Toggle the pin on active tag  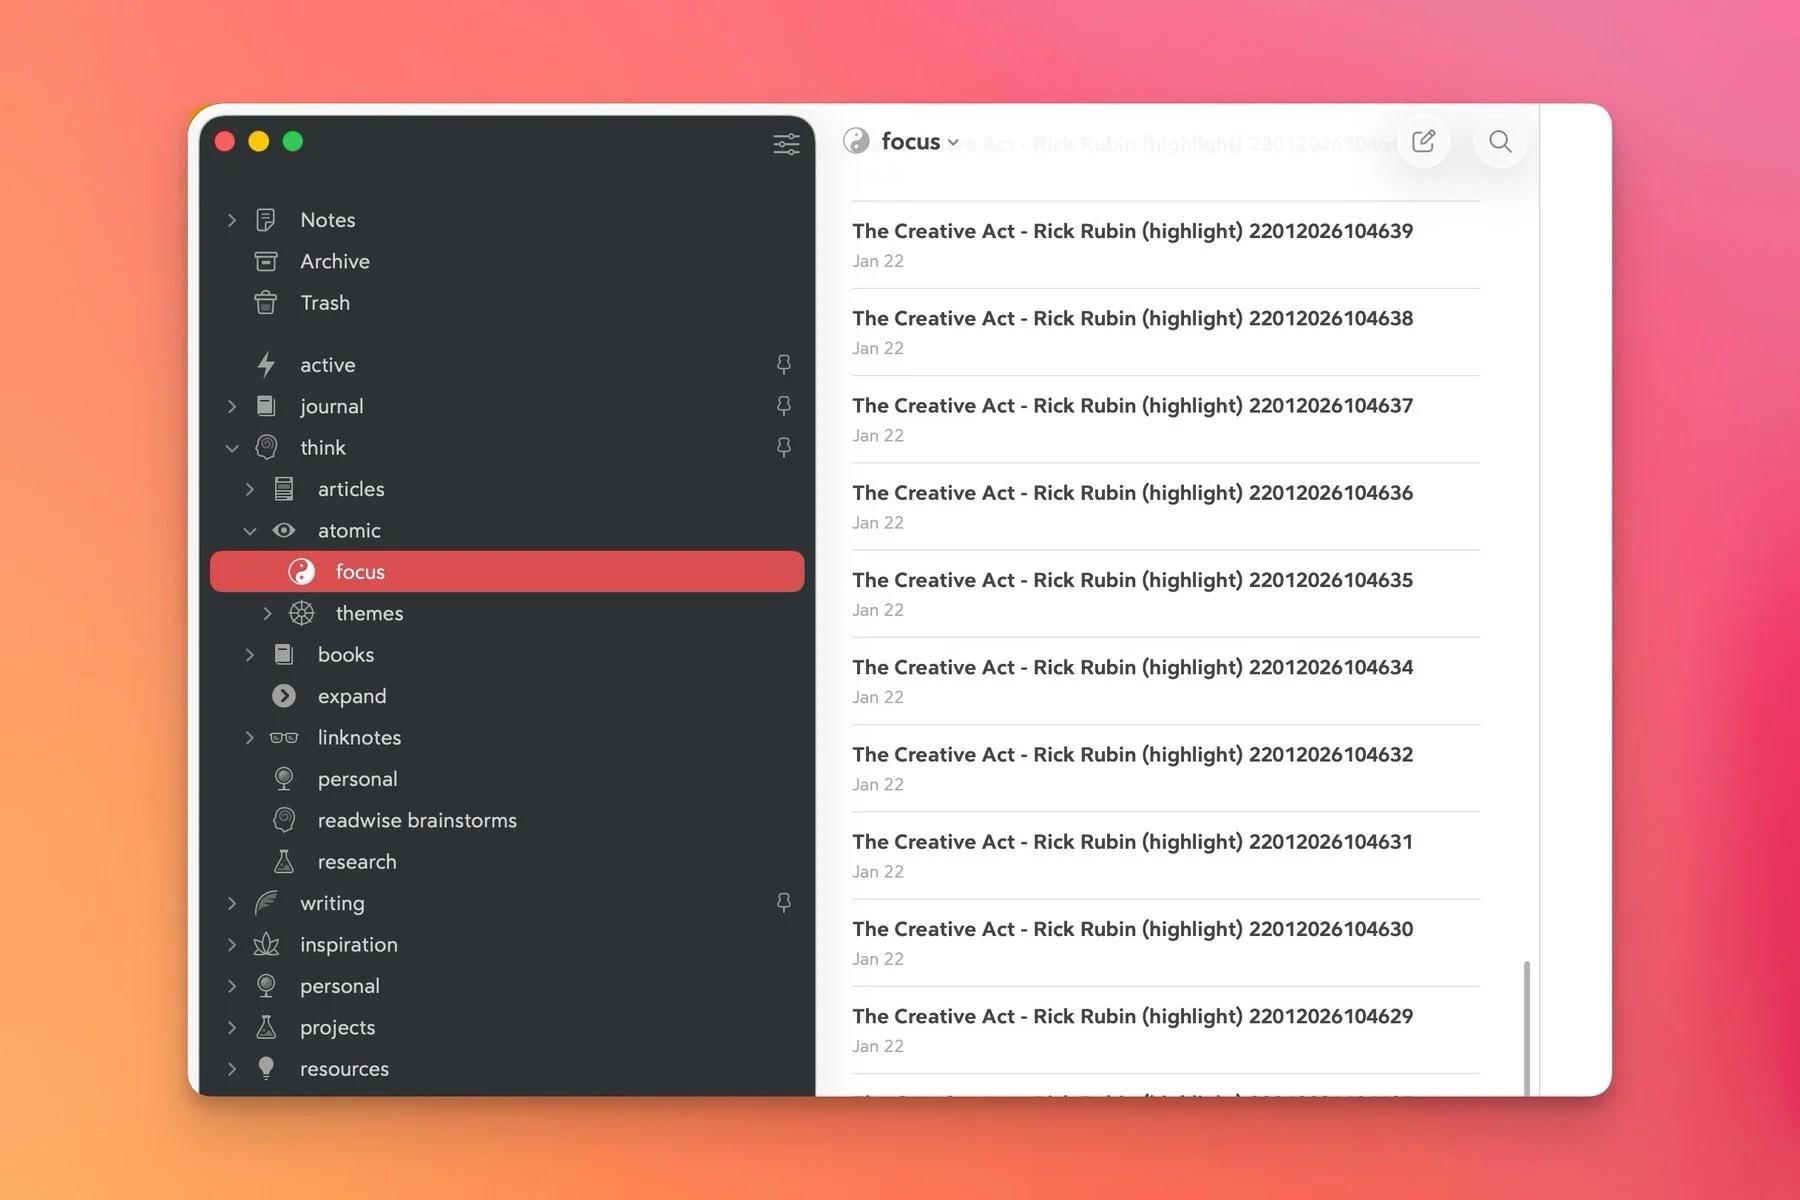click(x=784, y=365)
